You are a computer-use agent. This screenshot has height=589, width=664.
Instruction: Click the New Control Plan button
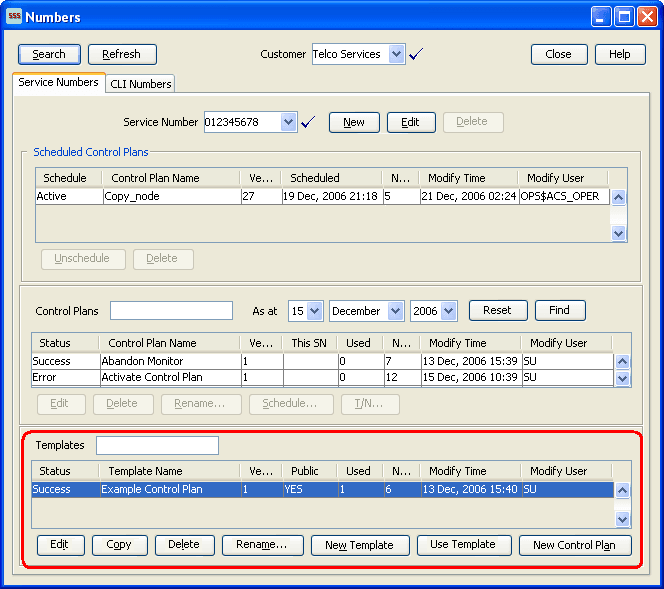[574, 546]
